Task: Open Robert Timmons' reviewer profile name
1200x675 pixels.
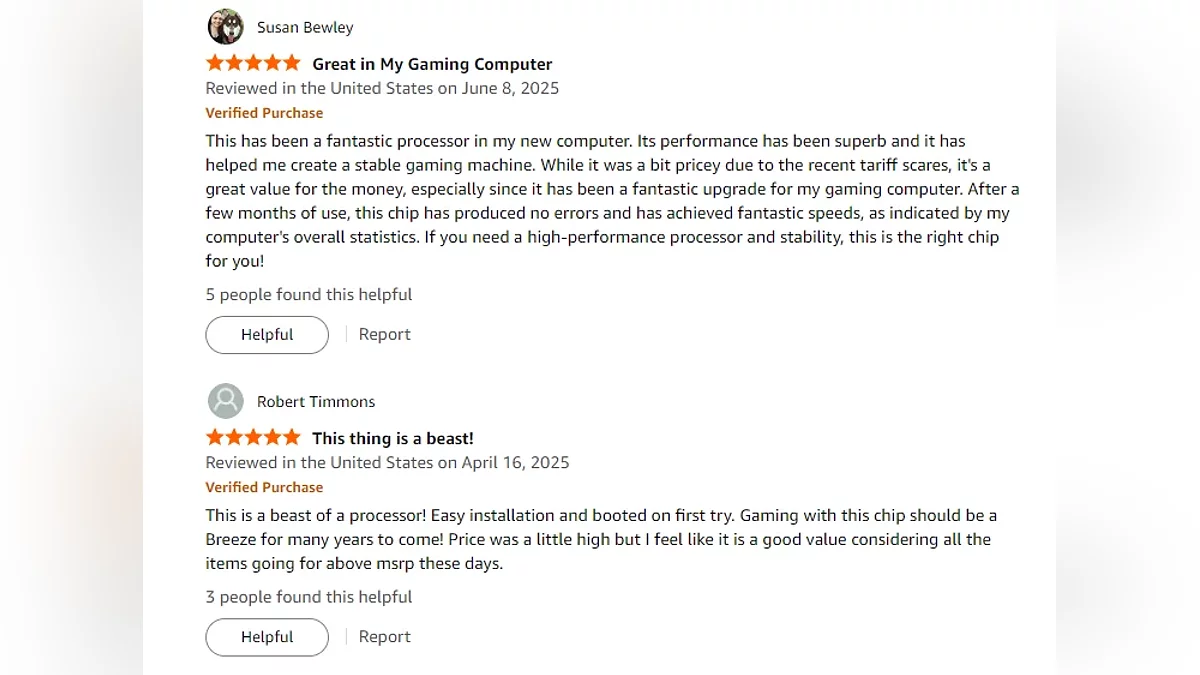Action: click(316, 401)
